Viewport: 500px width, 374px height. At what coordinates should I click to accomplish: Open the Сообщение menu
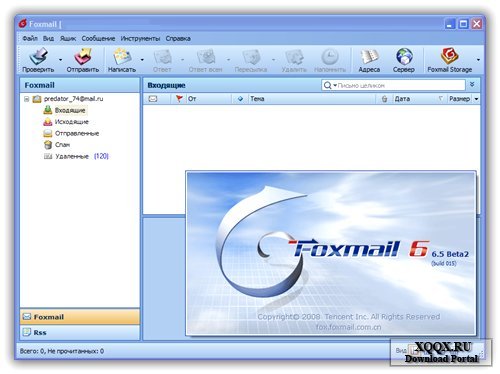98,38
